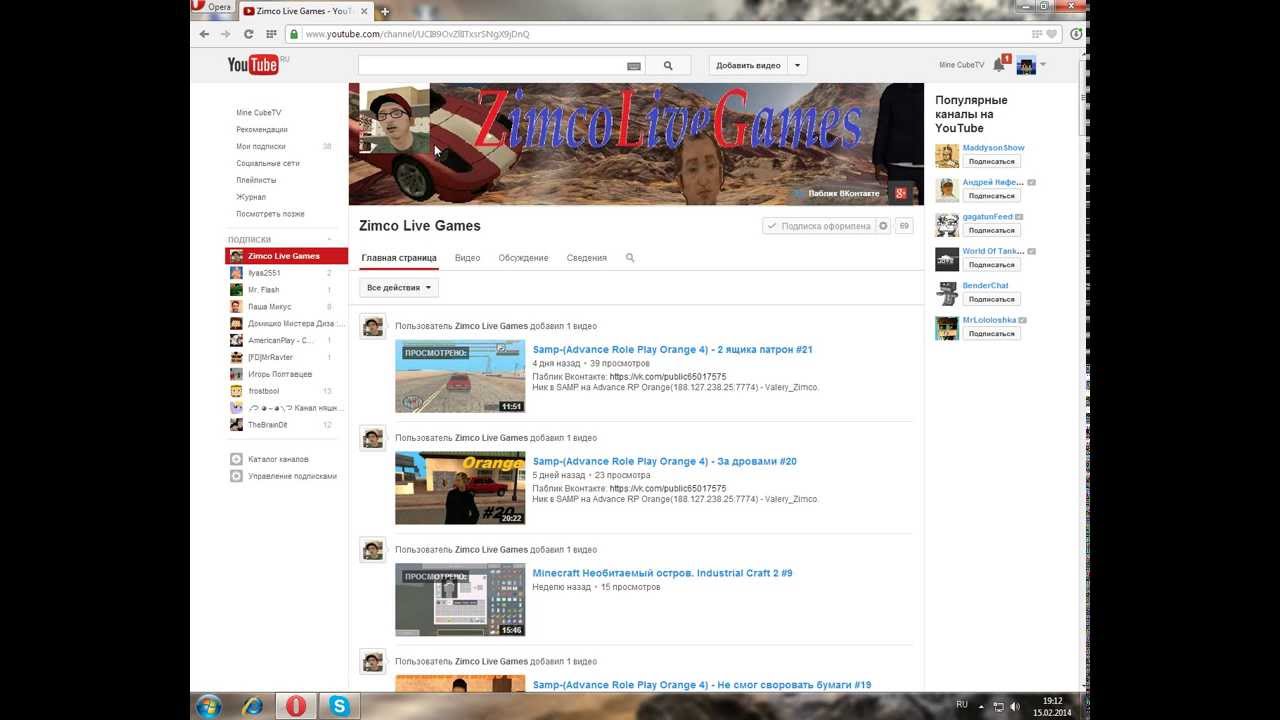Switch to the Обсуждение channel tab
This screenshot has height=720, width=1280.
[523, 258]
